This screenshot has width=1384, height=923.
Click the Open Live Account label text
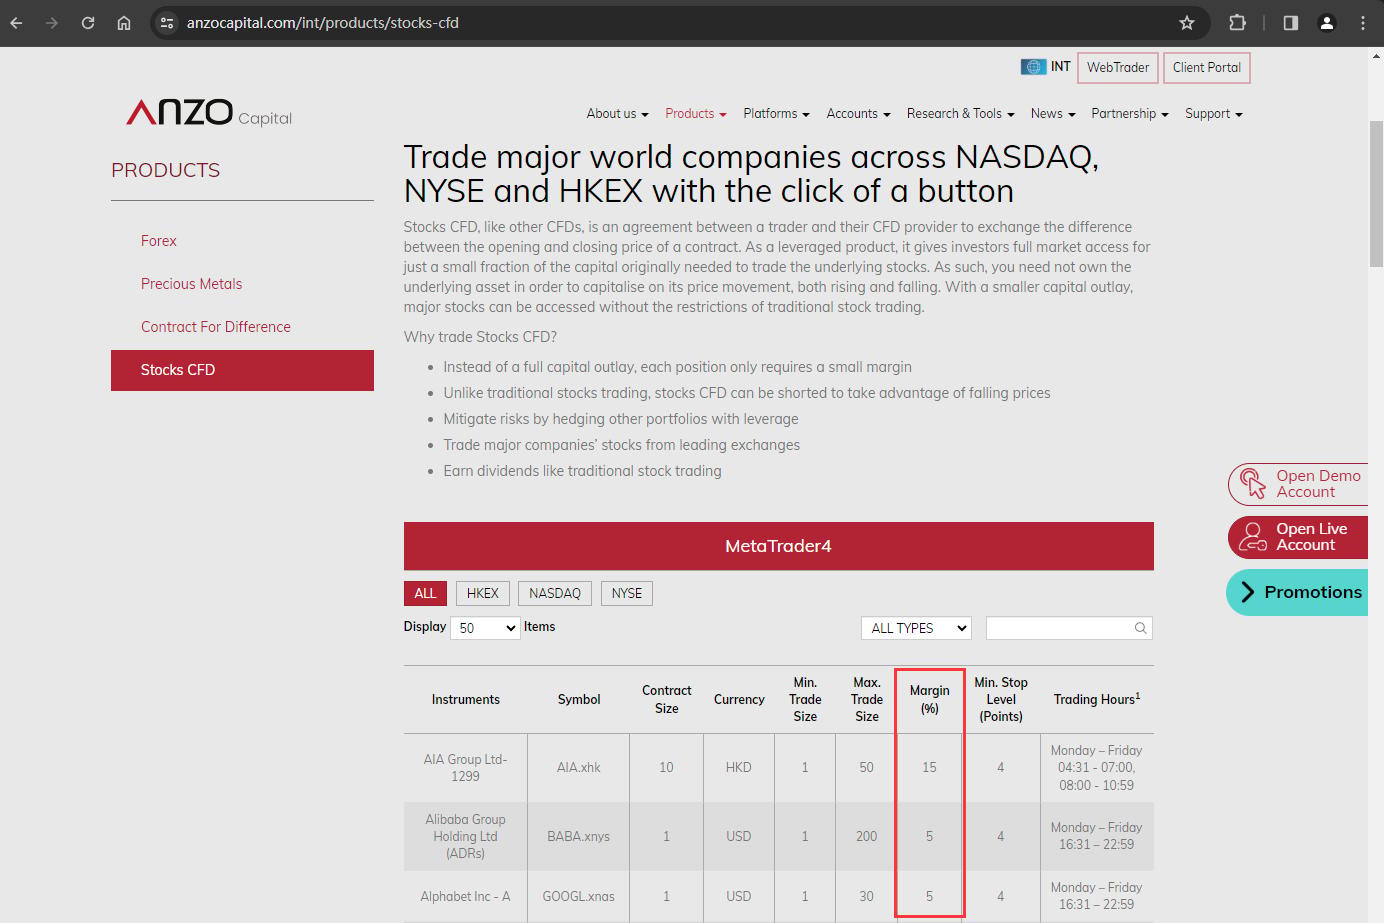pos(1311,537)
